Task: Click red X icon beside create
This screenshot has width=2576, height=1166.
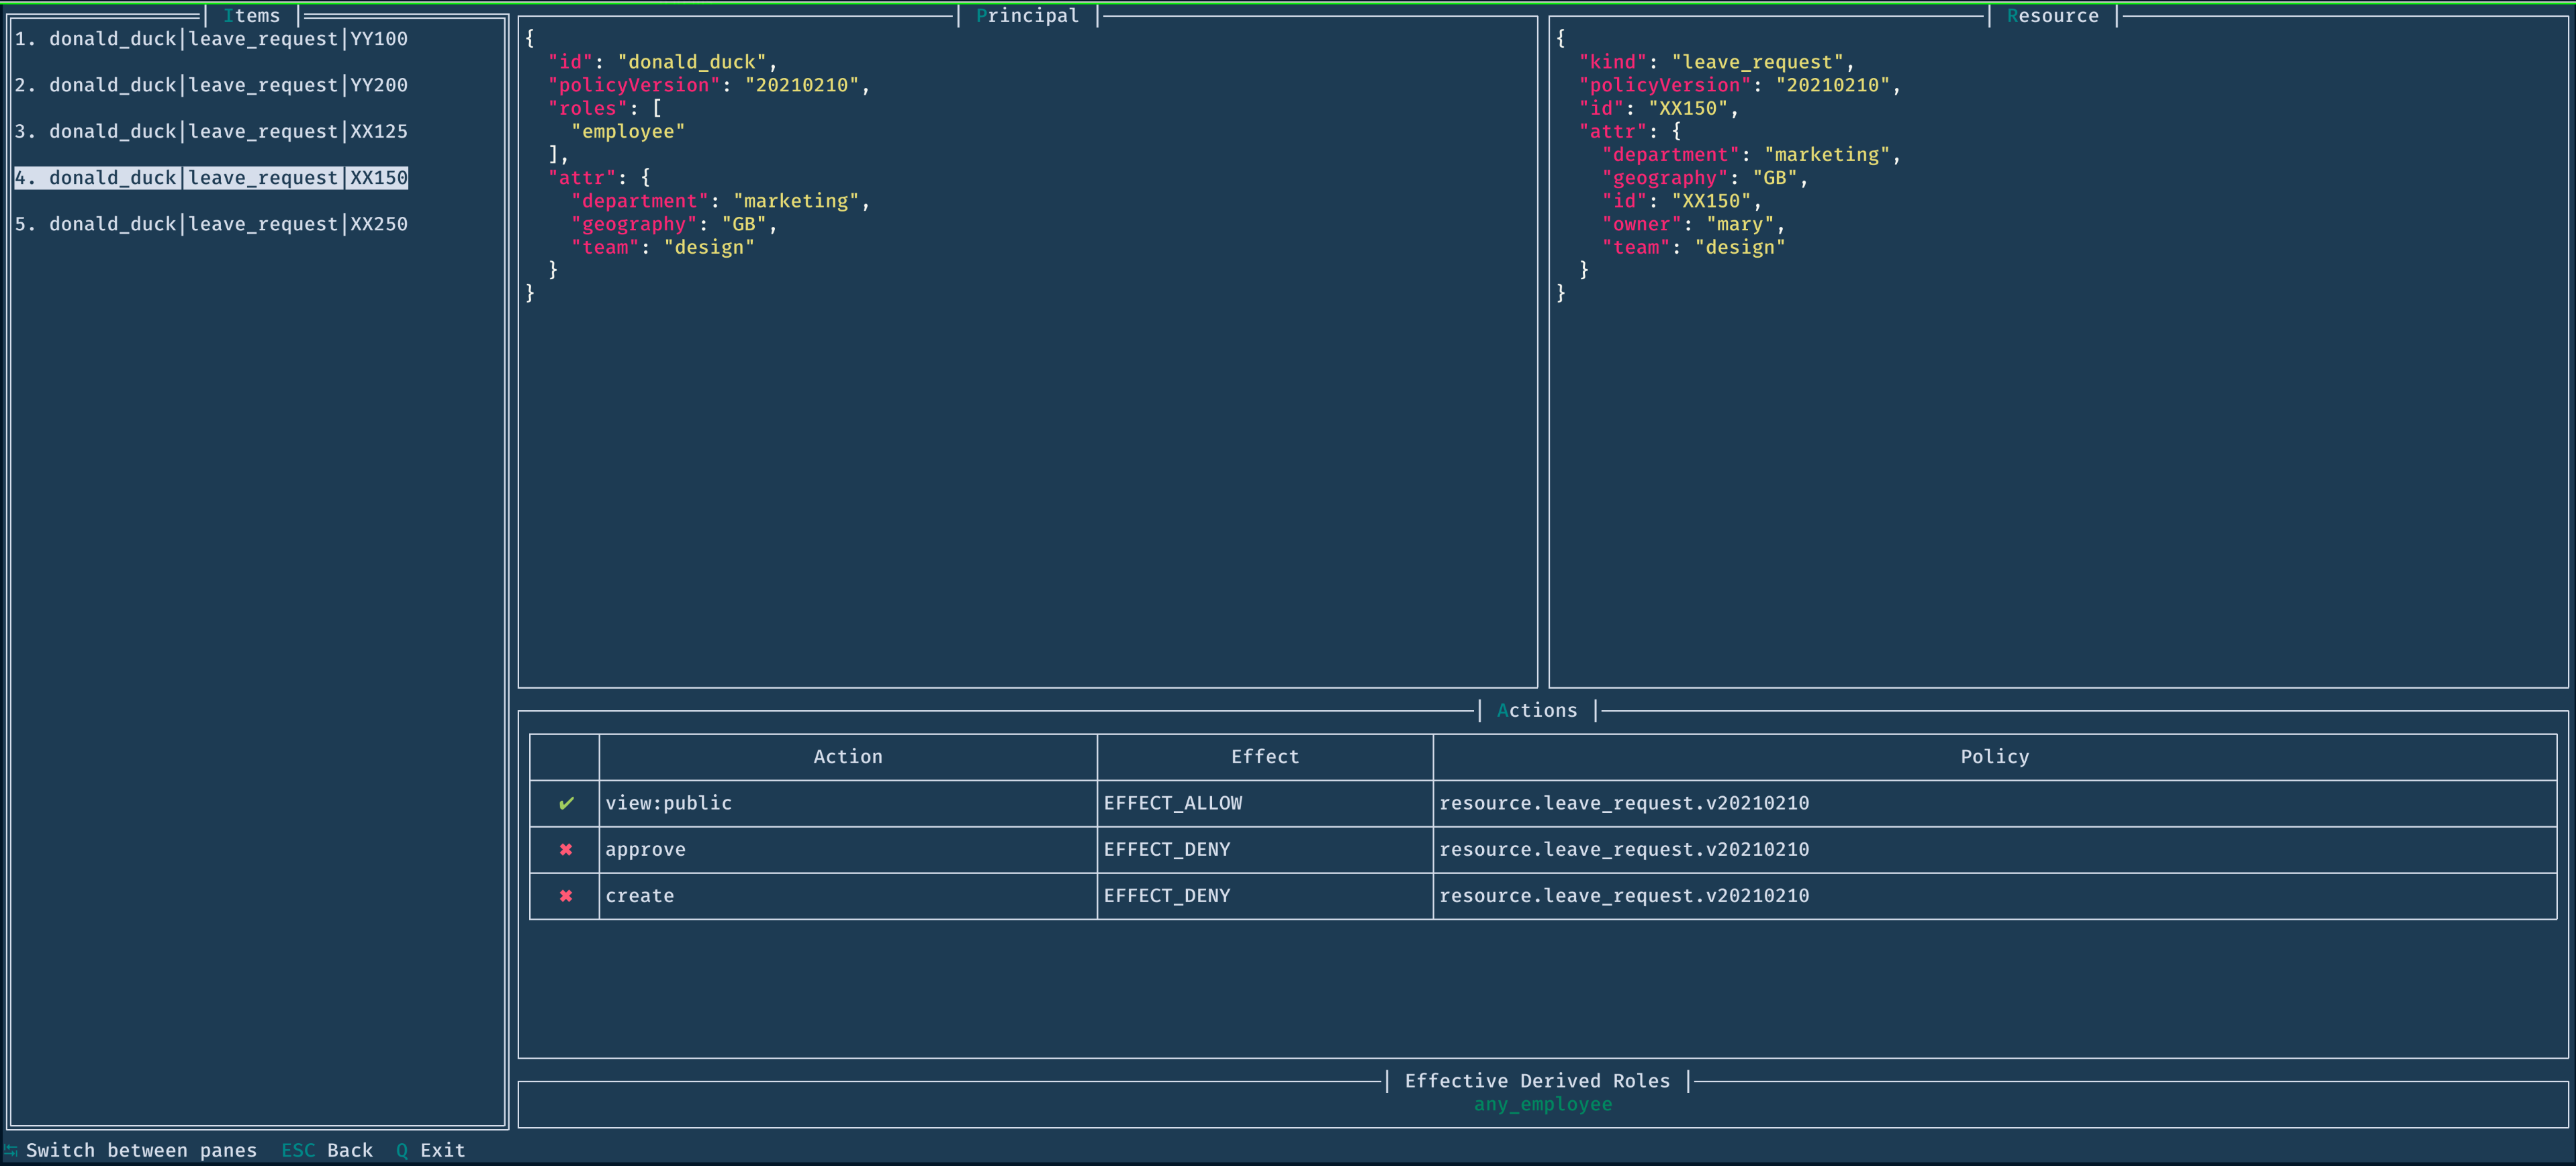Action: (566, 896)
